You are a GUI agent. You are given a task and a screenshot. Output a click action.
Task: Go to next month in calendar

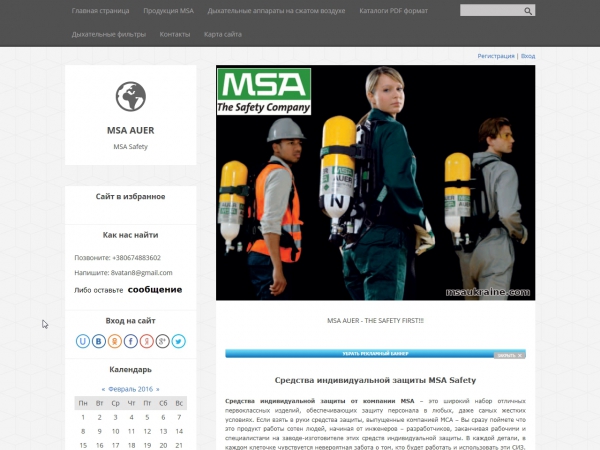click(158, 389)
